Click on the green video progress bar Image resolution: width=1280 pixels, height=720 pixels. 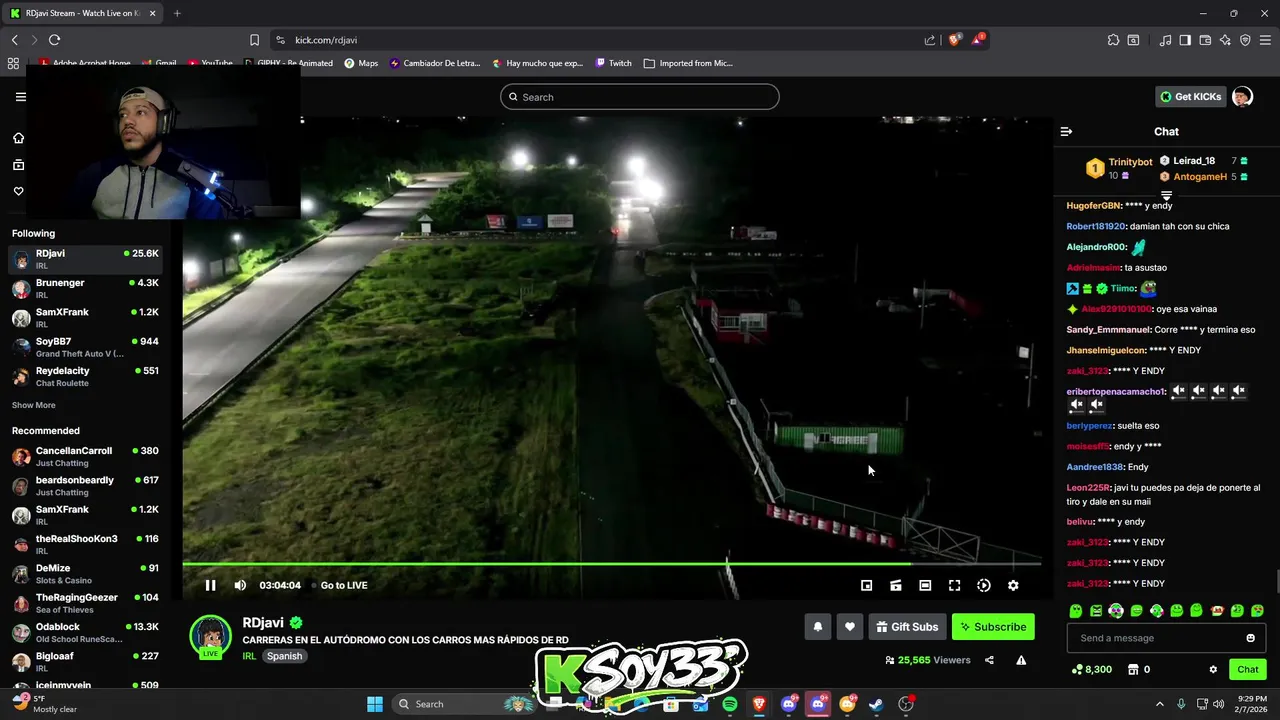[x=611, y=564]
